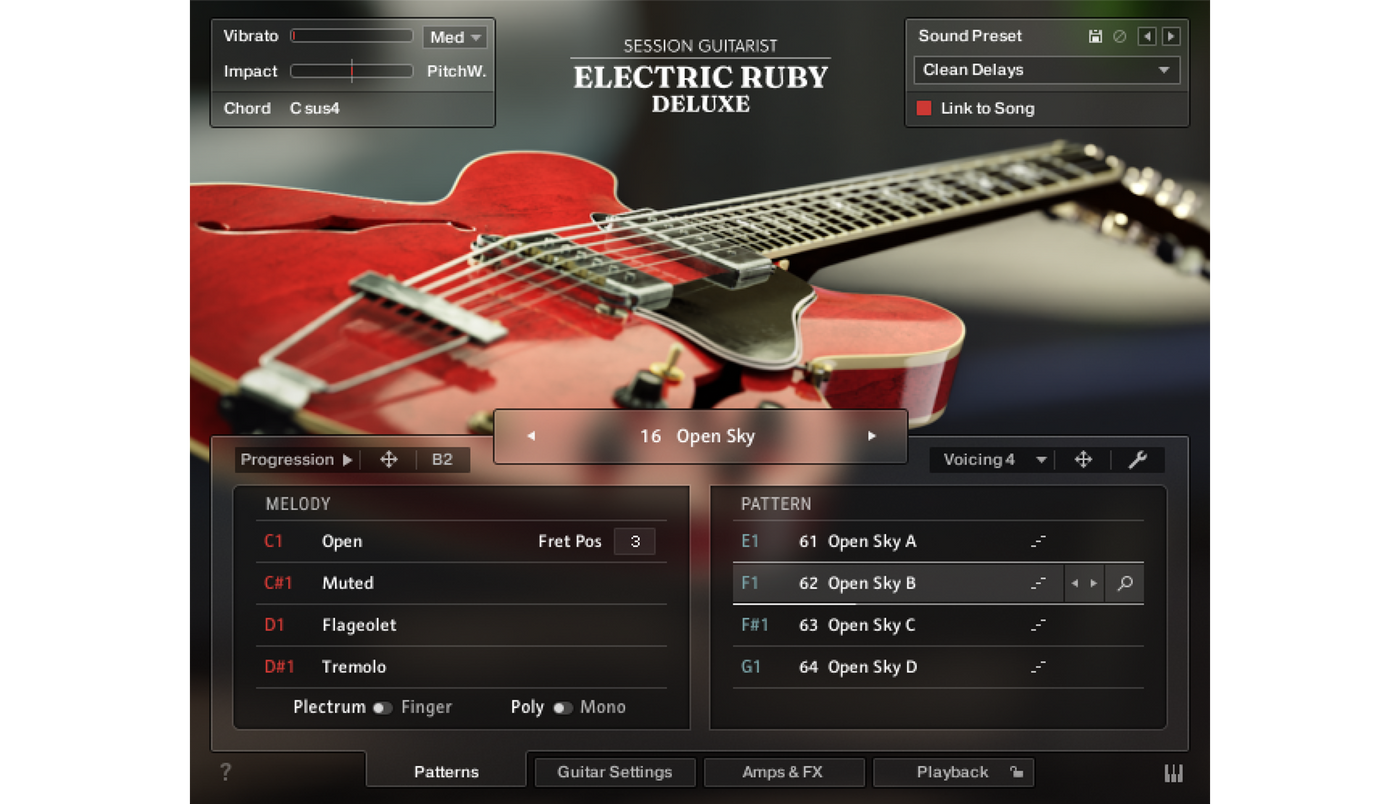Open the Med vibrato speed dropdown
This screenshot has width=1400, height=804.
point(454,37)
